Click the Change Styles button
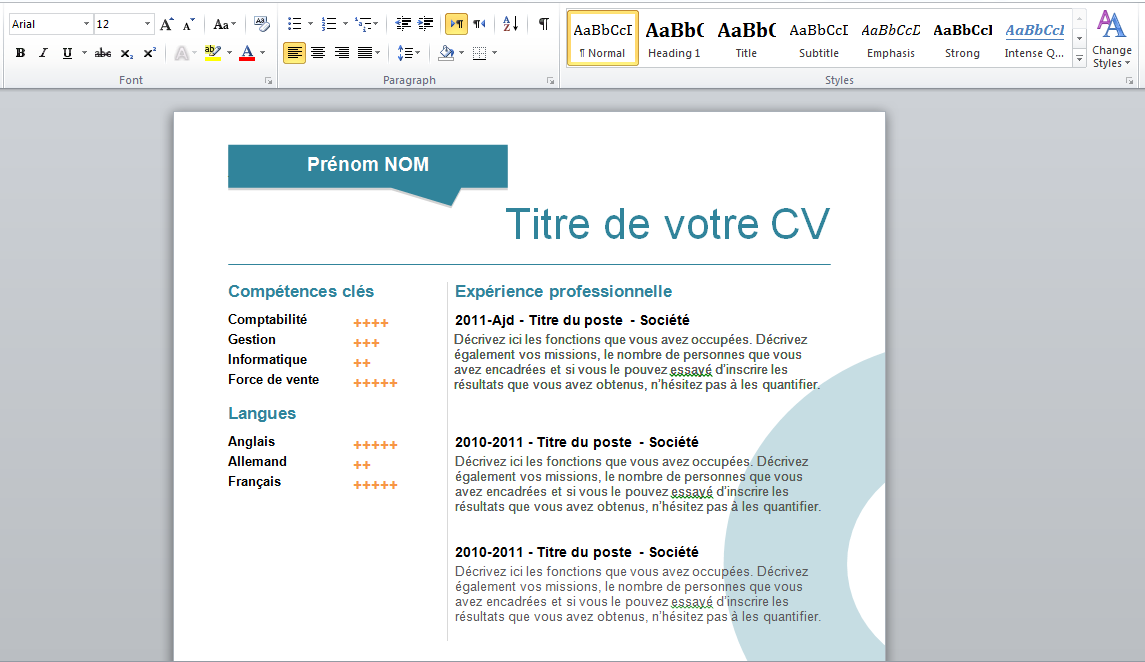Screen dimensions: 1145x662 click(1111, 39)
